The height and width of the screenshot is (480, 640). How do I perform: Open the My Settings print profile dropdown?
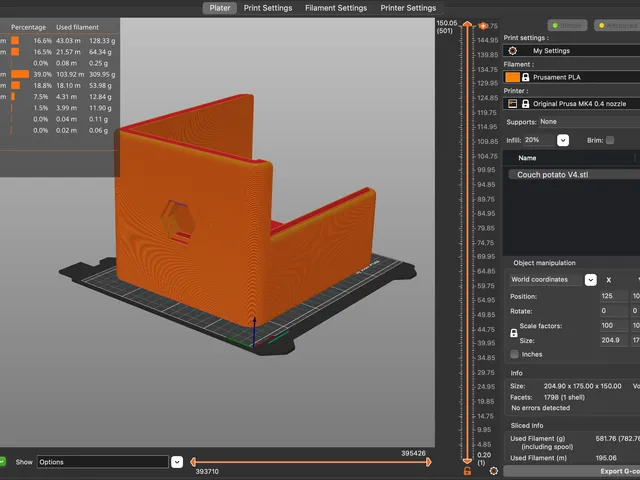[x=571, y=51]
